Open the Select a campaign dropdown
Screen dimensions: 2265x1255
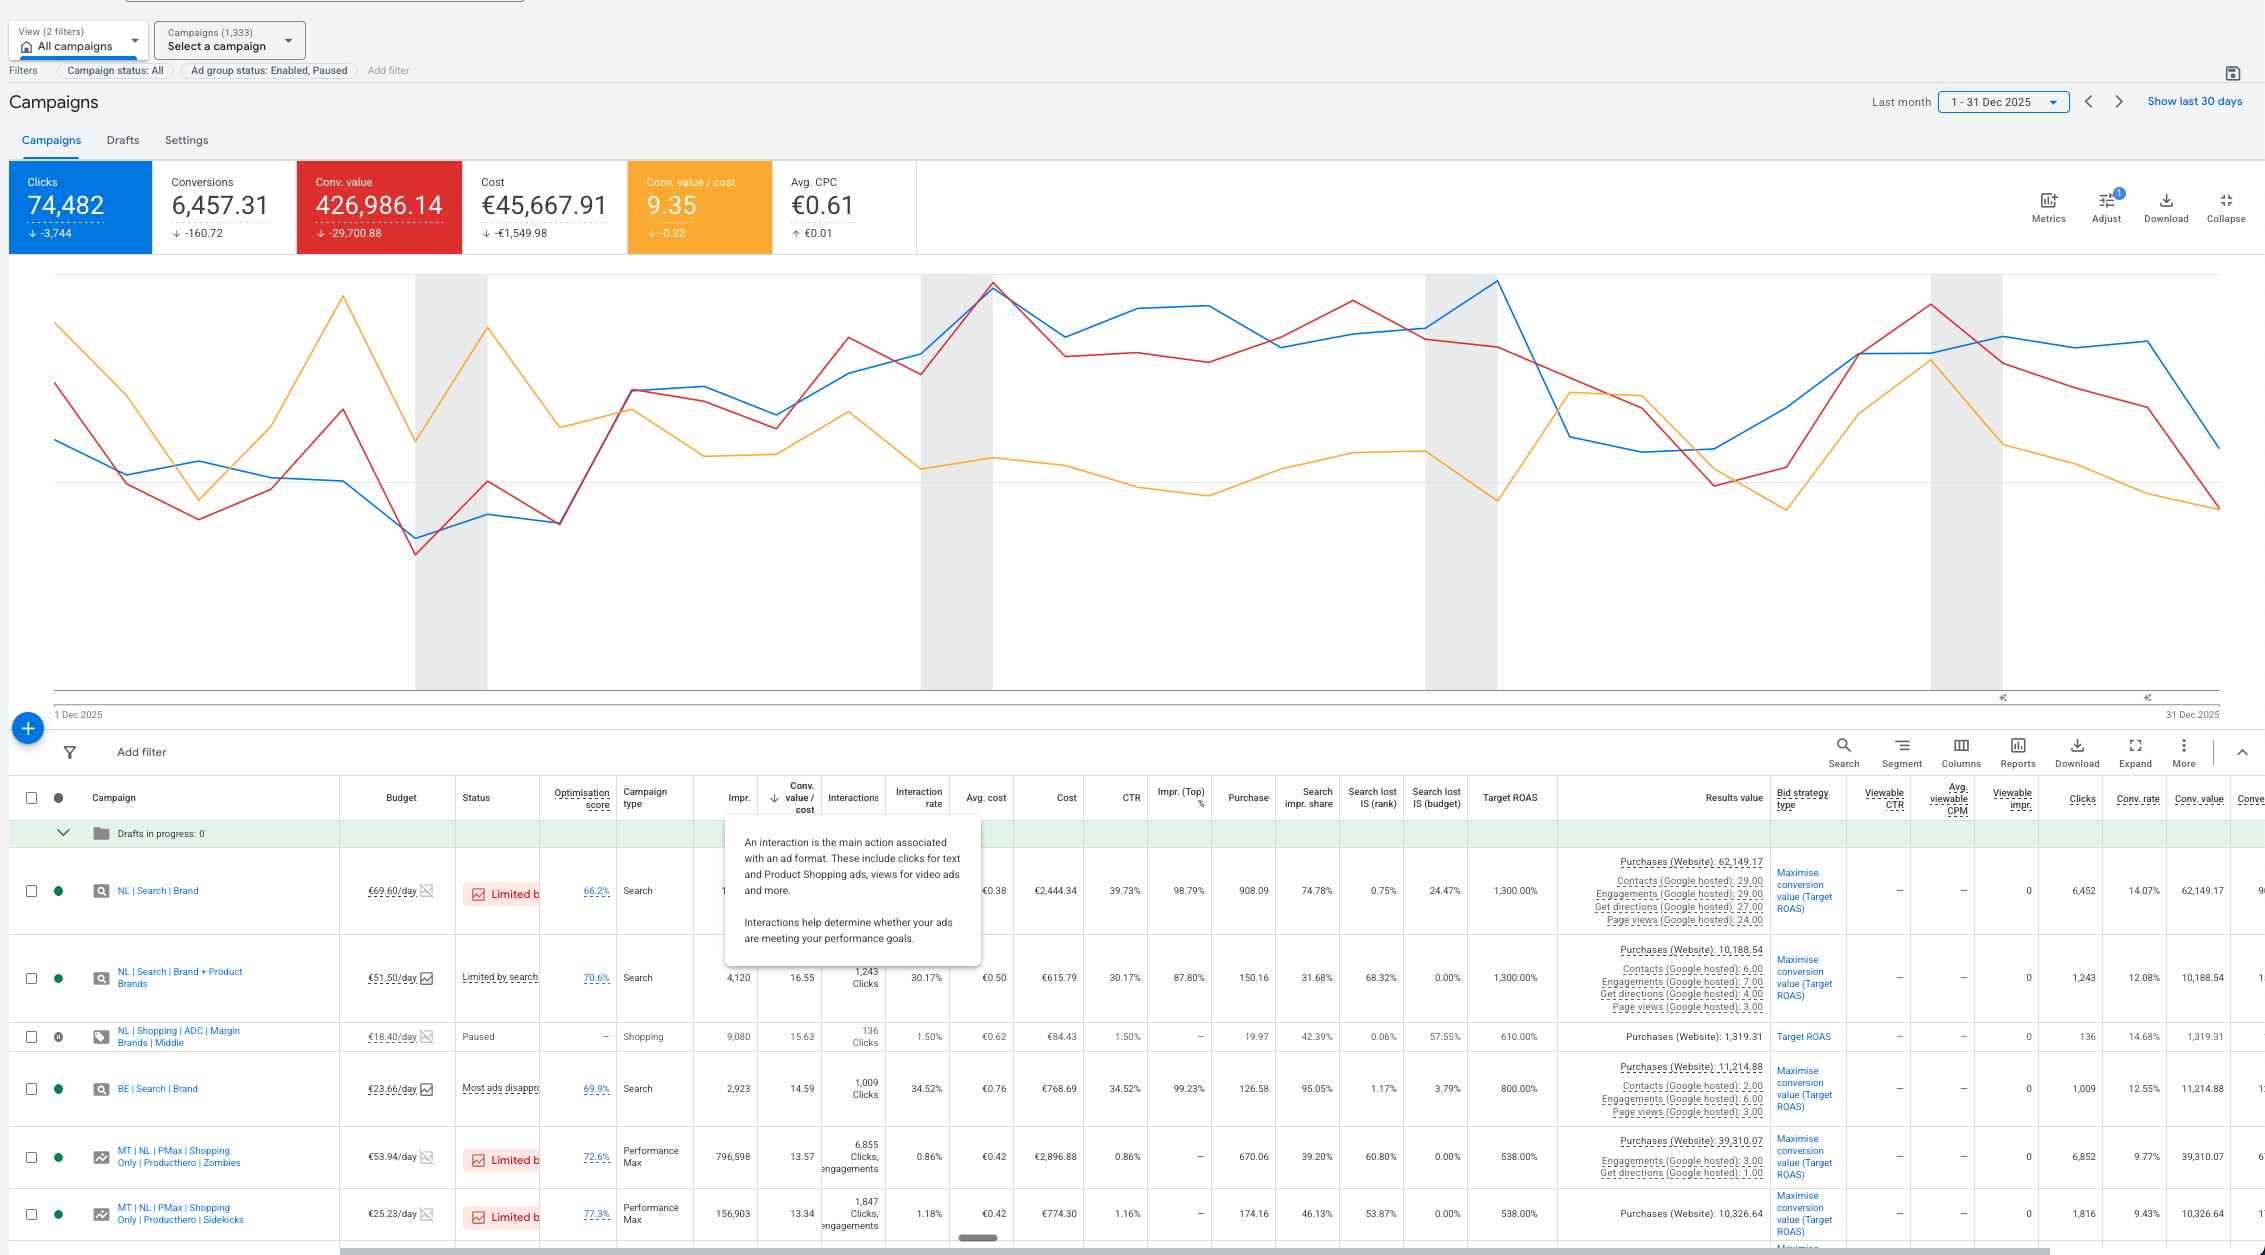point(229,40)
